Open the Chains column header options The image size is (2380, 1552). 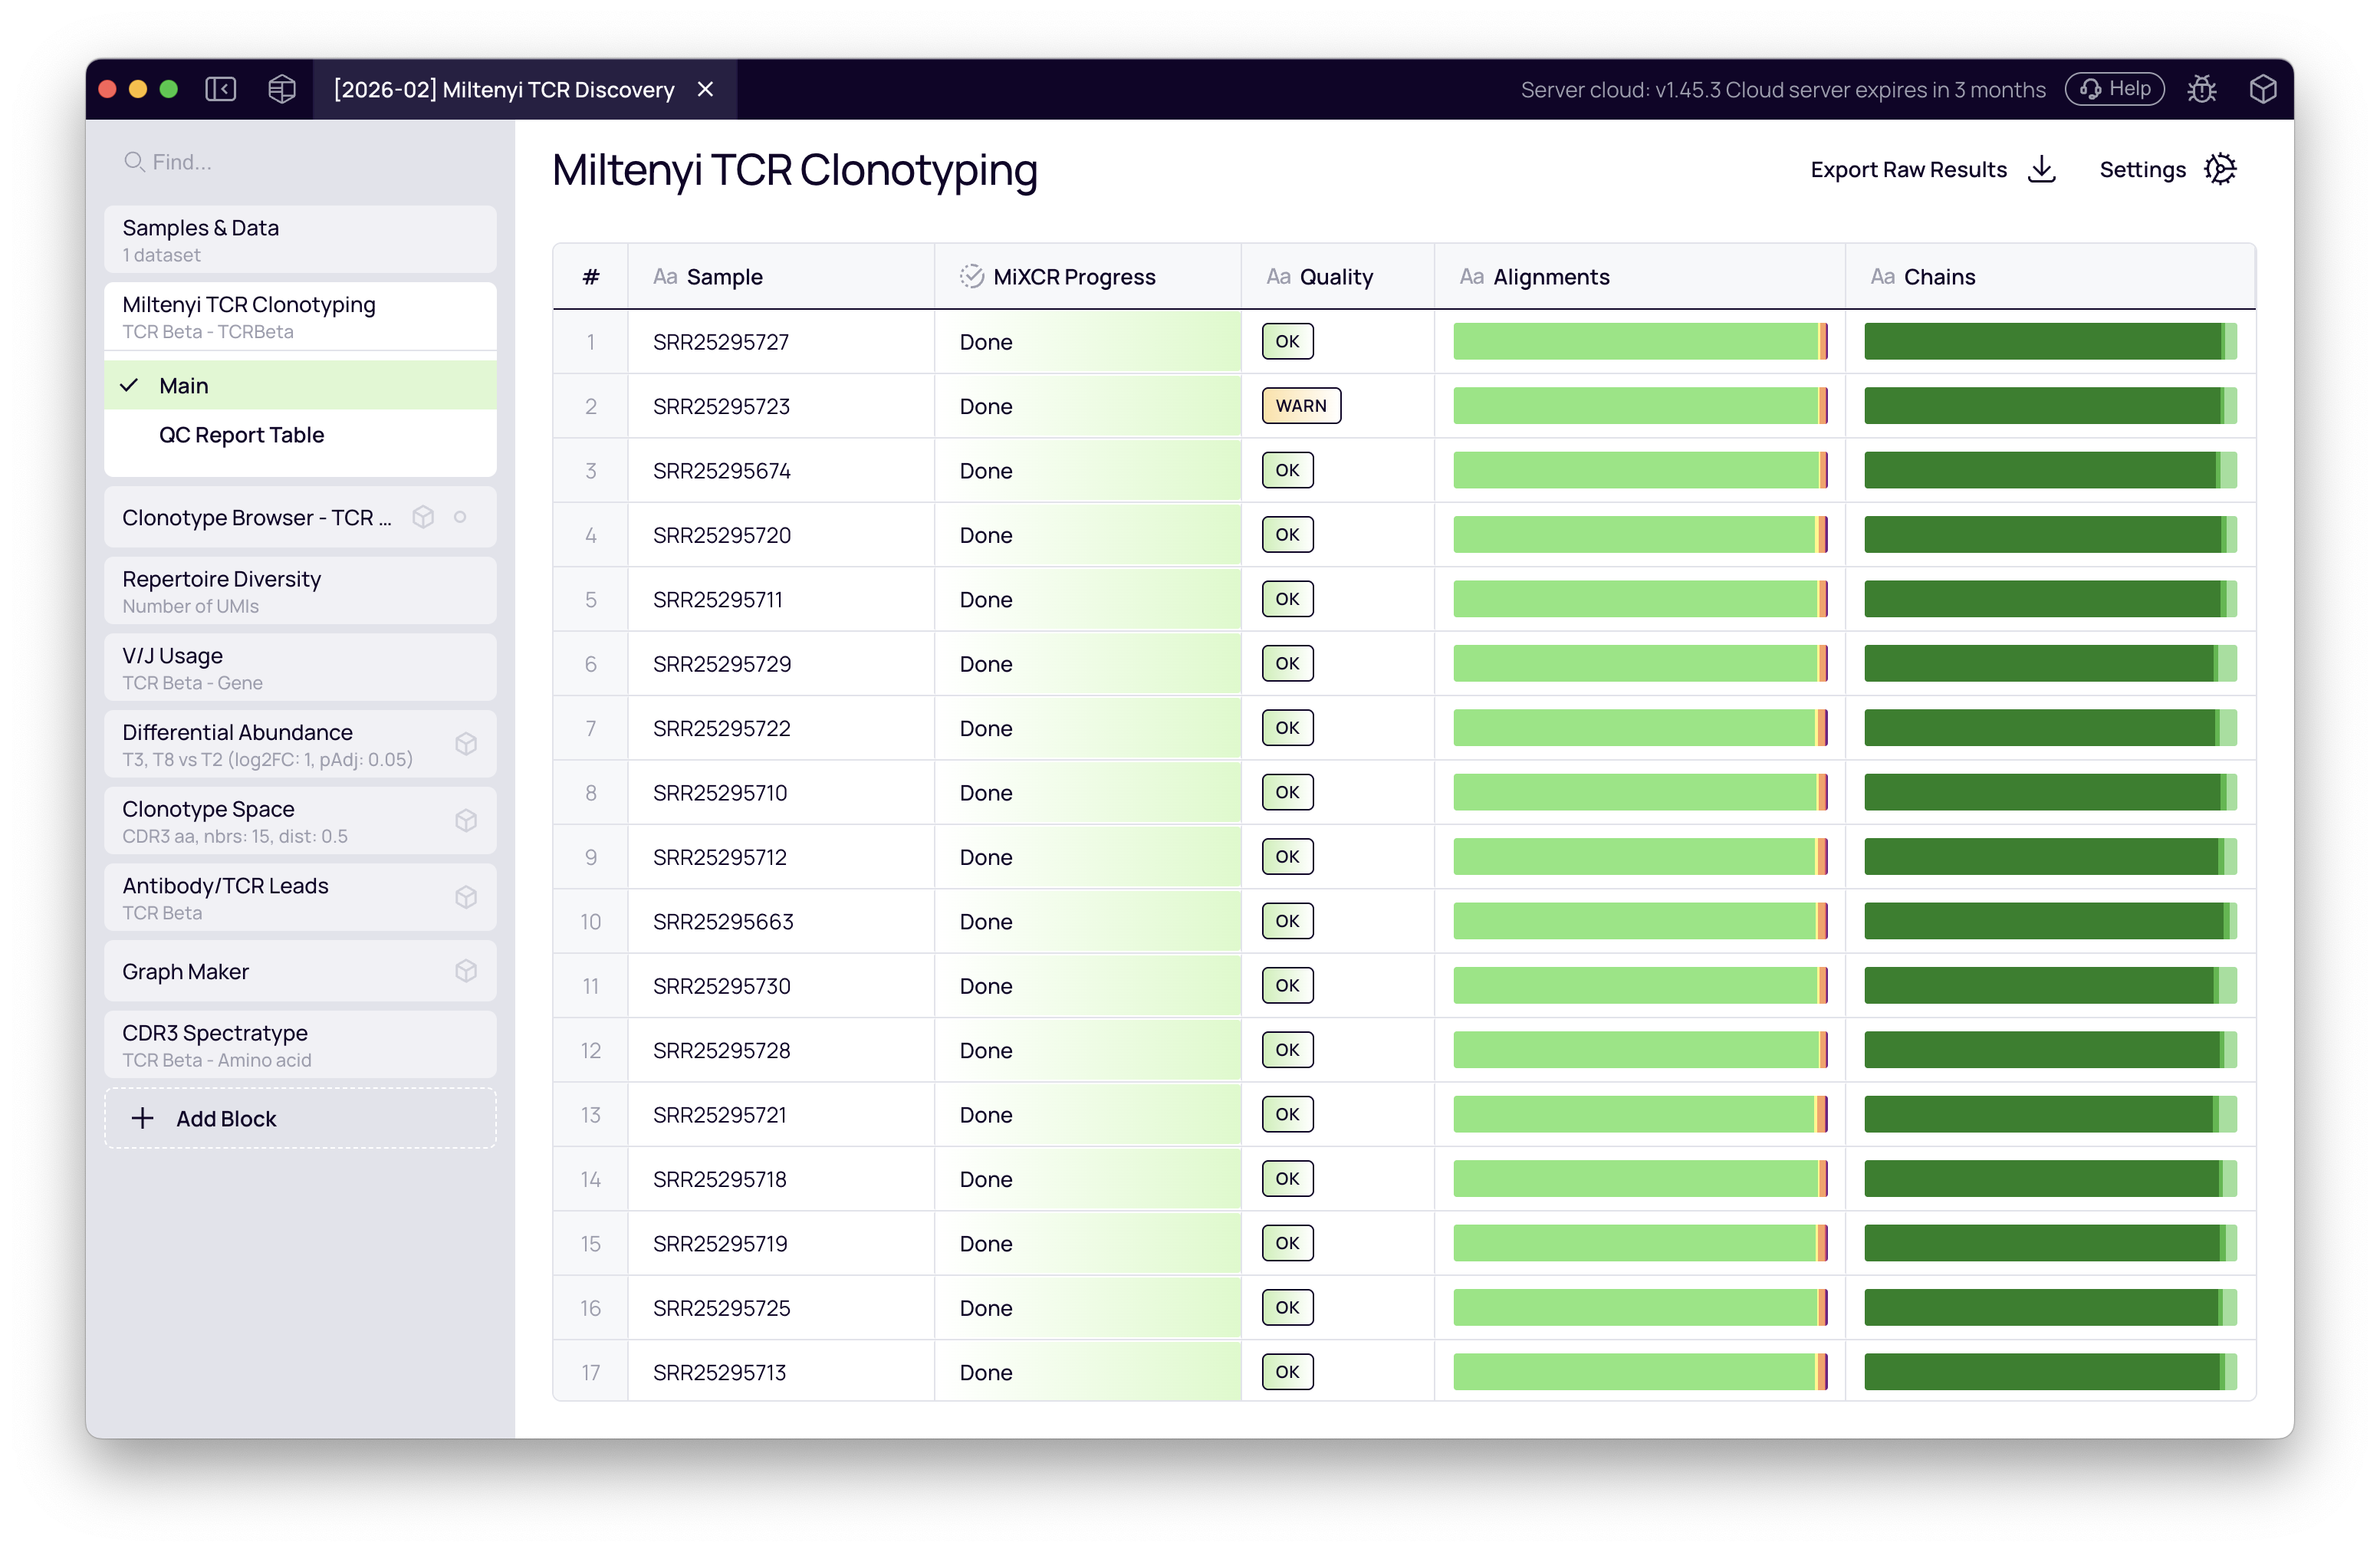1881,276
